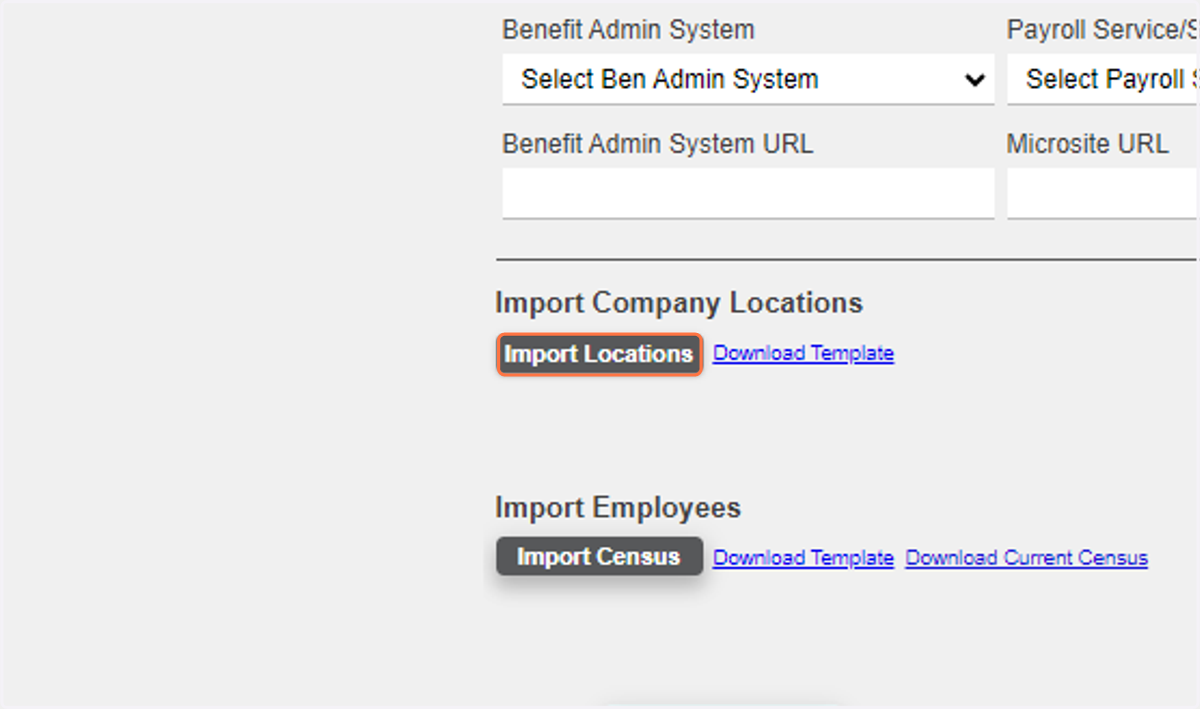
Task: Click the Import Locations button
Action: 599,354
